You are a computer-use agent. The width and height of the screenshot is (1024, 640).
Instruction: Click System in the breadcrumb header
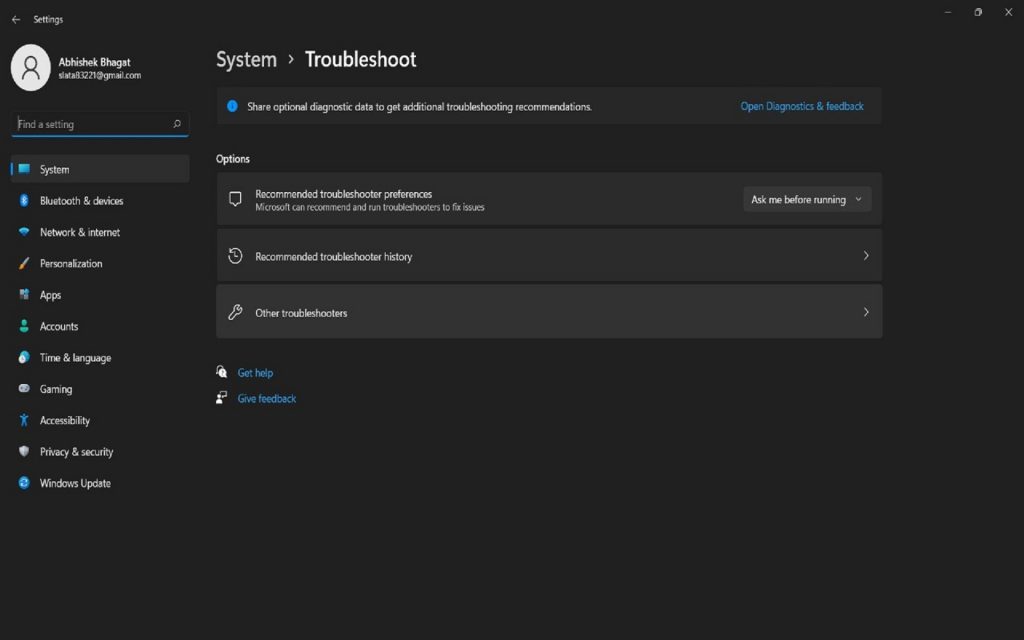coord(246,59)
